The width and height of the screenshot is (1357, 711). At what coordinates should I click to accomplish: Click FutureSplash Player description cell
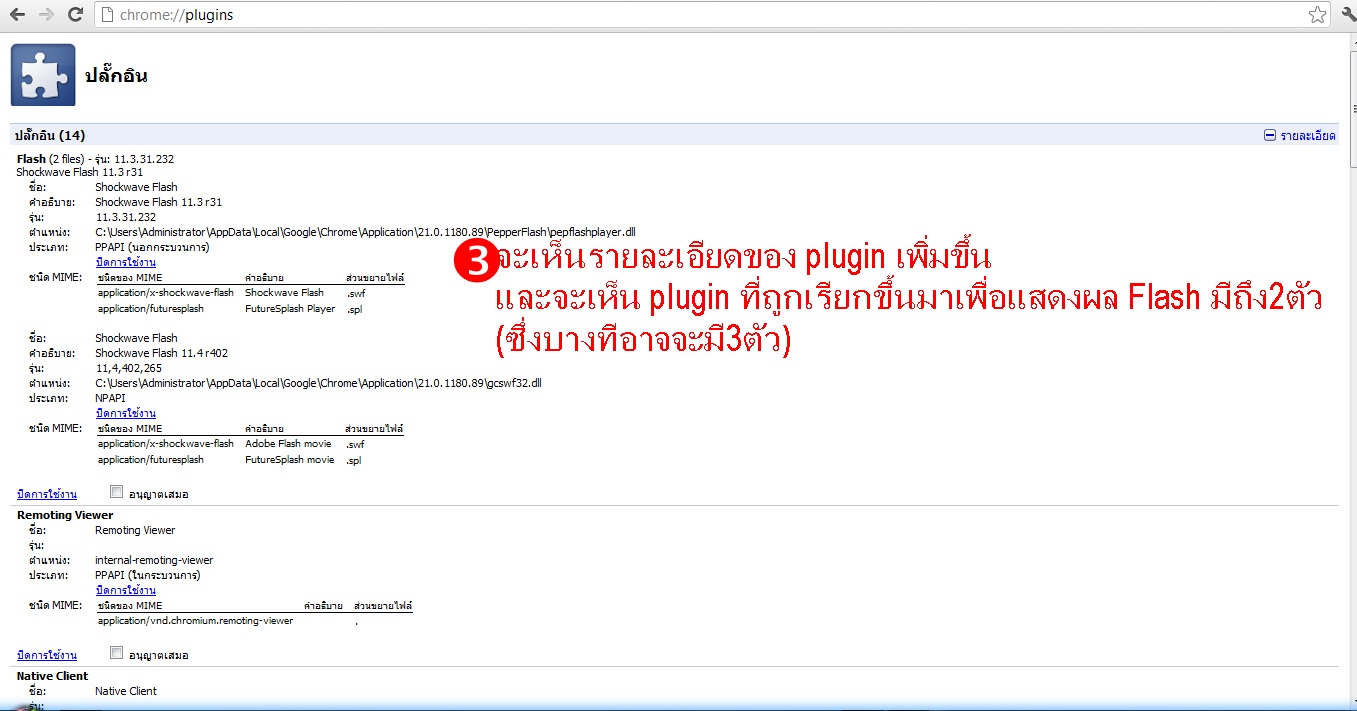point(290,309)
